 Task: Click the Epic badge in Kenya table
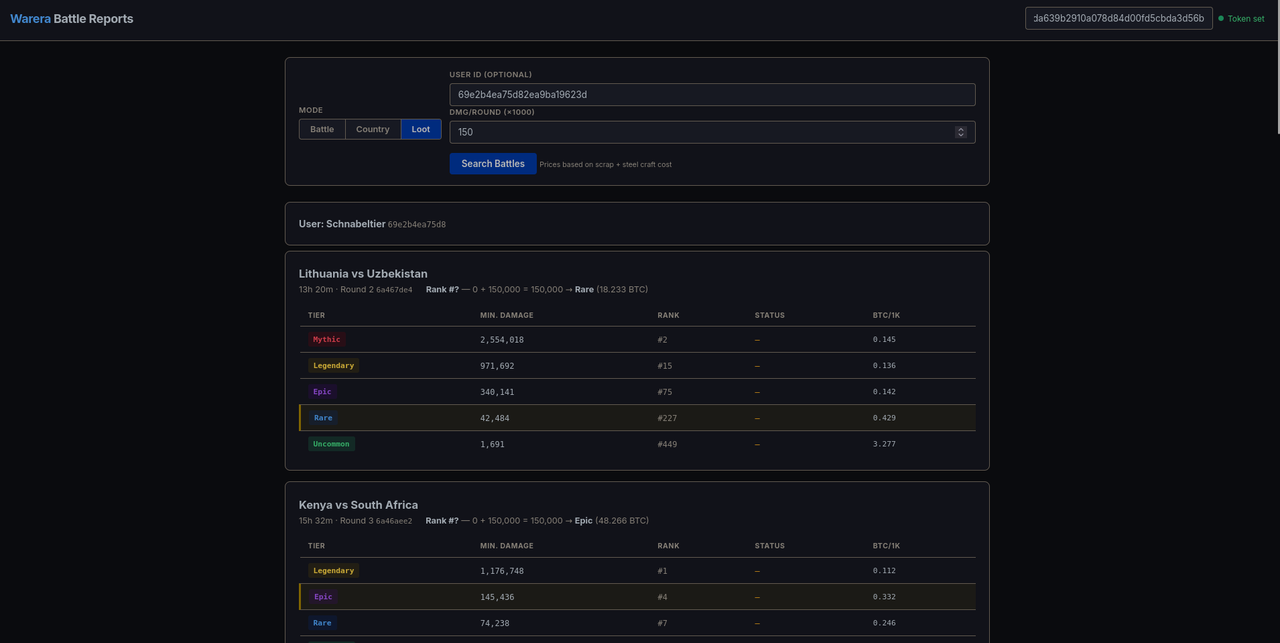(323, 597)
